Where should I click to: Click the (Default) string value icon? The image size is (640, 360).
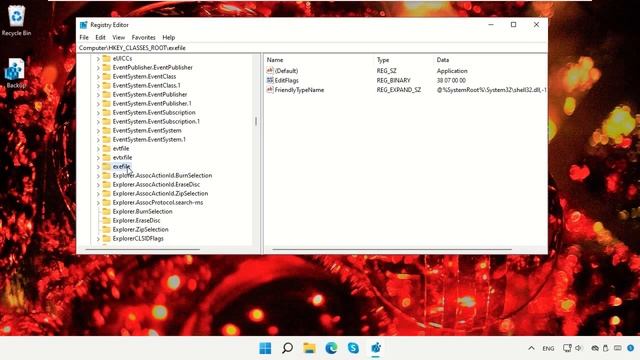(x=270, y=71)
